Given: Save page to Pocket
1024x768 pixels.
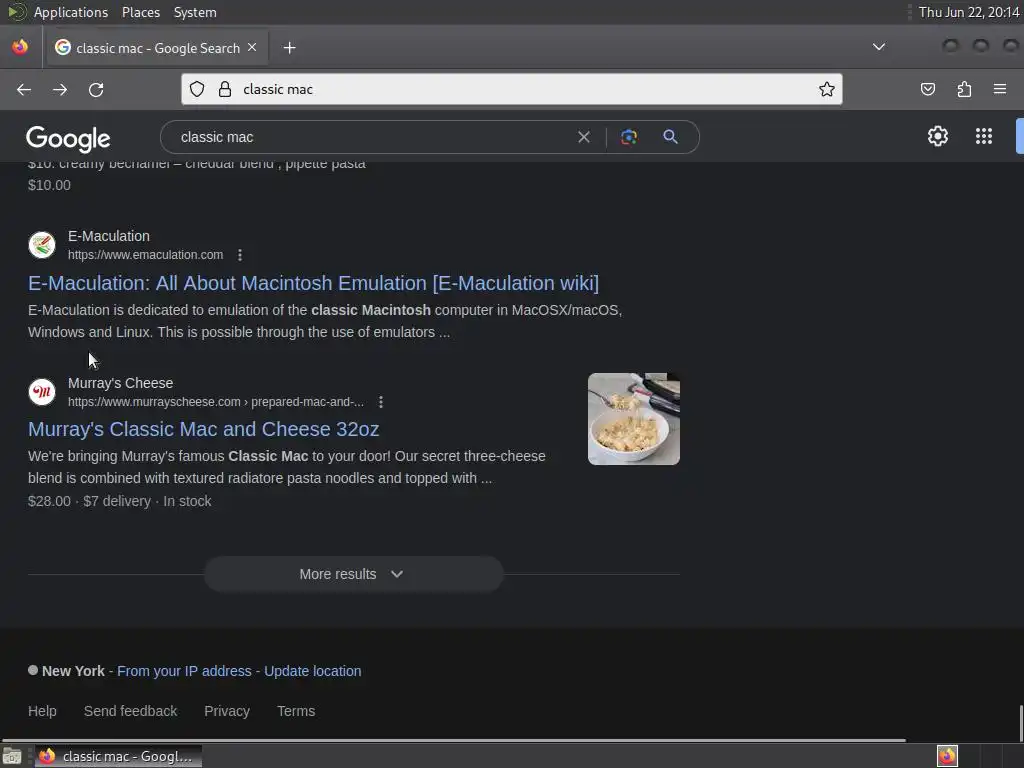Looking at the screenshot, I should coord(928,89).
